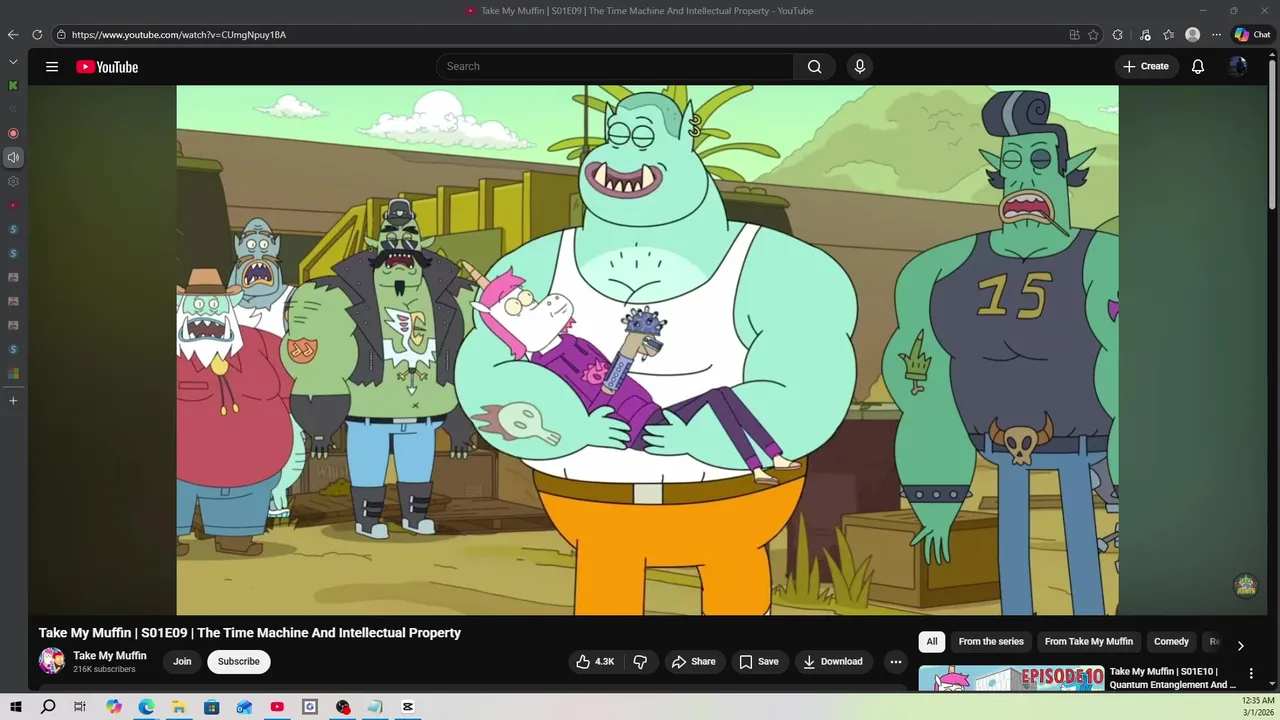Open the gear icon in browser sidebar
The height and width of the screenshot is (720, 1280).
13,181
